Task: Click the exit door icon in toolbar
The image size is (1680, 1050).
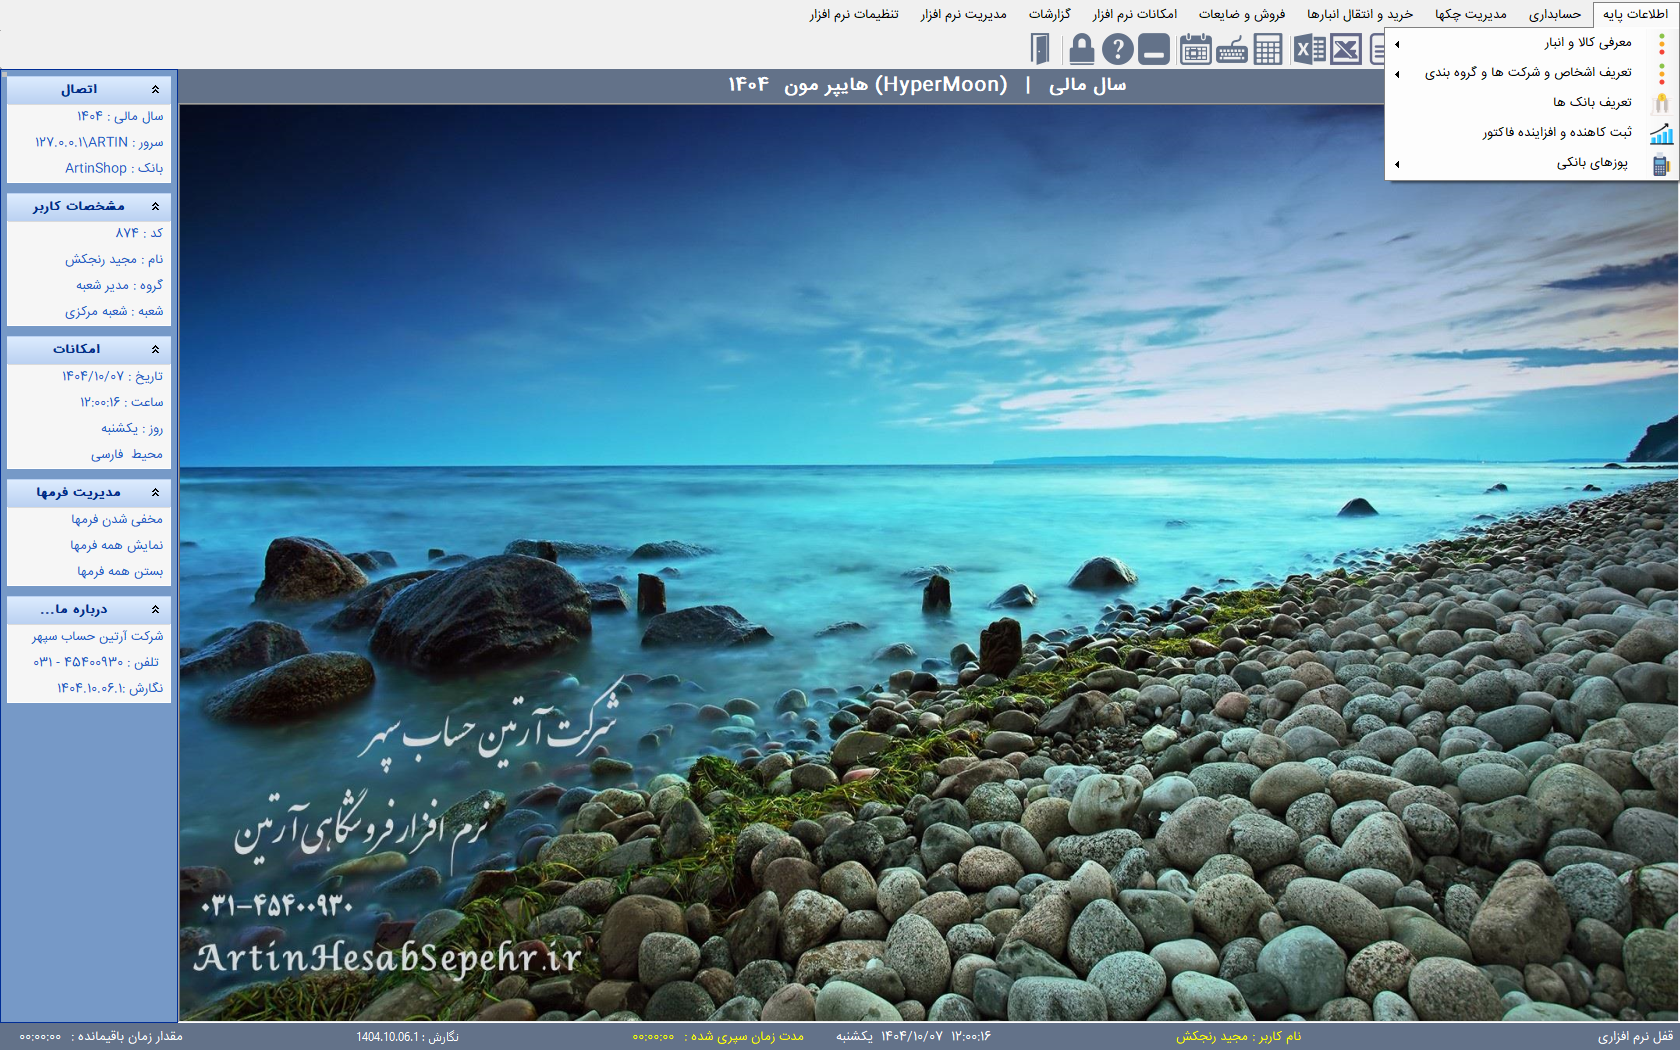Action: click(x=1040, y=49)
